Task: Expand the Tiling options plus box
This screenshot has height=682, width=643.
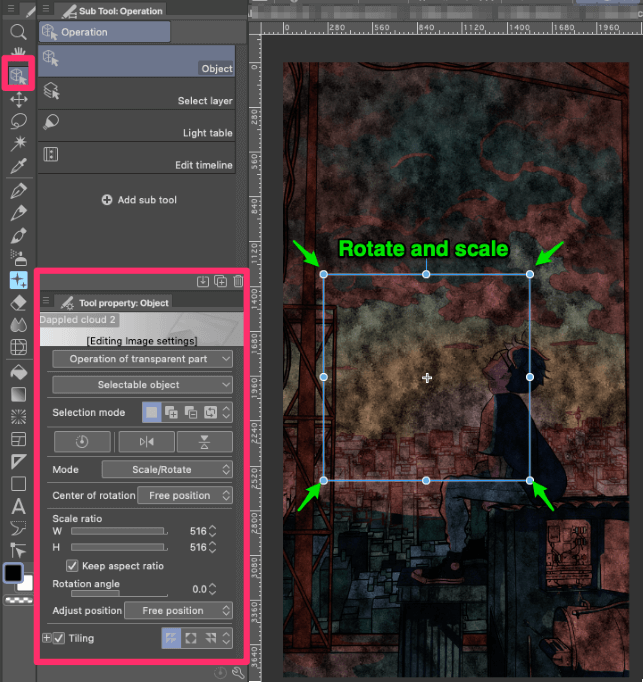Action: tap(47, 638)
